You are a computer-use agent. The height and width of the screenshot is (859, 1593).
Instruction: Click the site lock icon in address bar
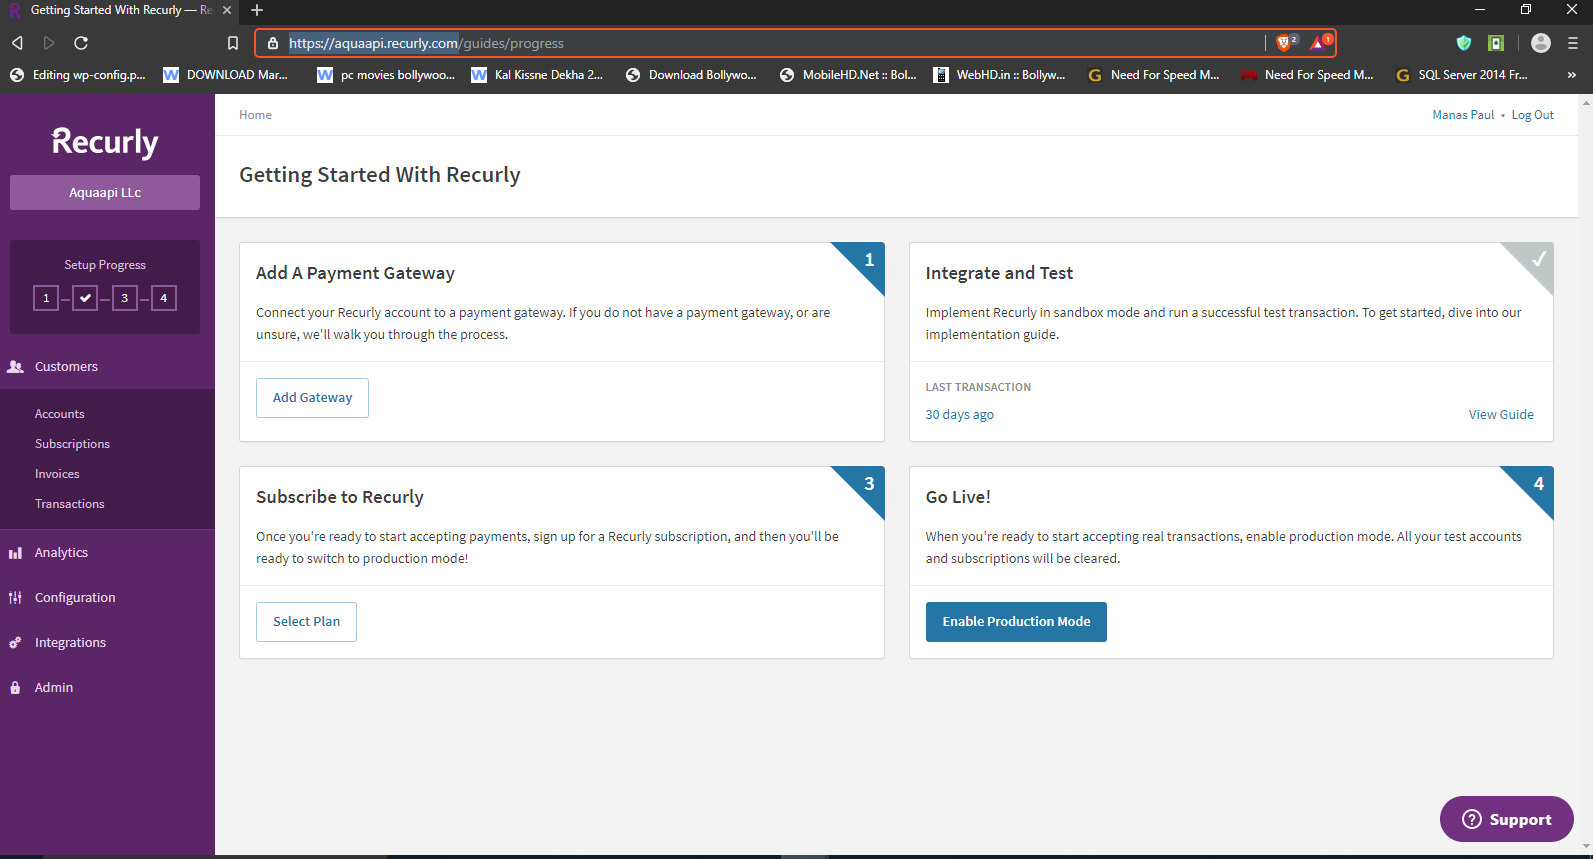click(273, 43)
